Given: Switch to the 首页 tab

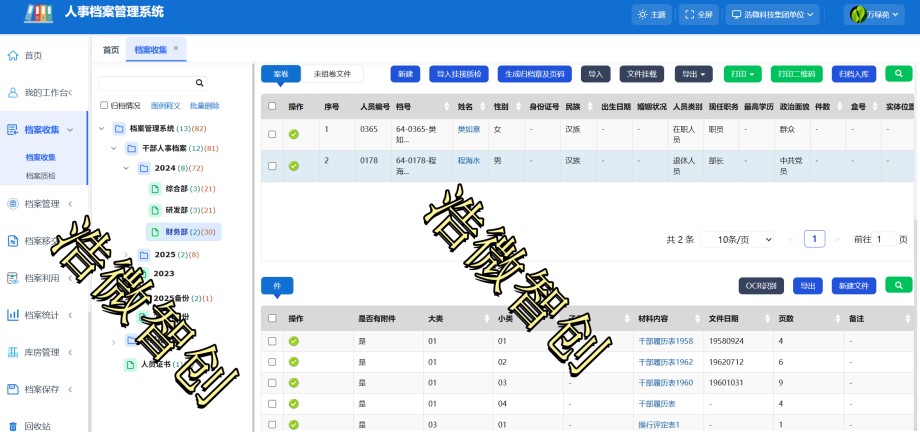Looking at the screenshot, I should 111,50.
